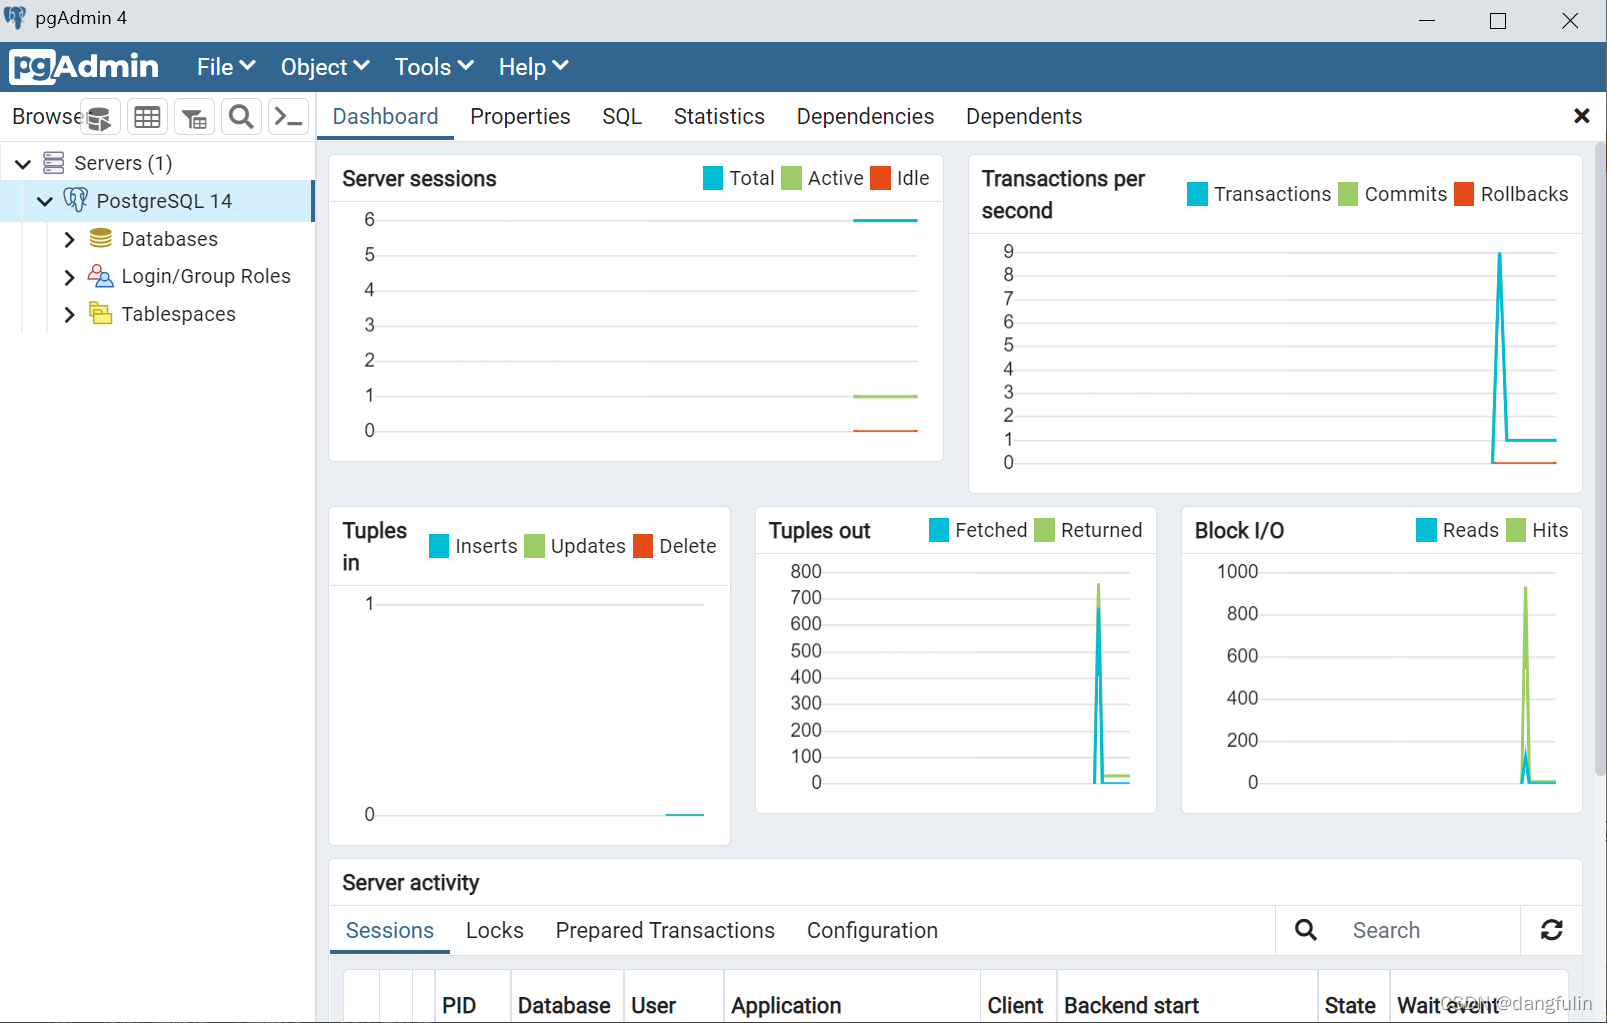
Task: Click the dashboard vertical scrollbar
Action: pyautogui.click(x=1600, y=460)
